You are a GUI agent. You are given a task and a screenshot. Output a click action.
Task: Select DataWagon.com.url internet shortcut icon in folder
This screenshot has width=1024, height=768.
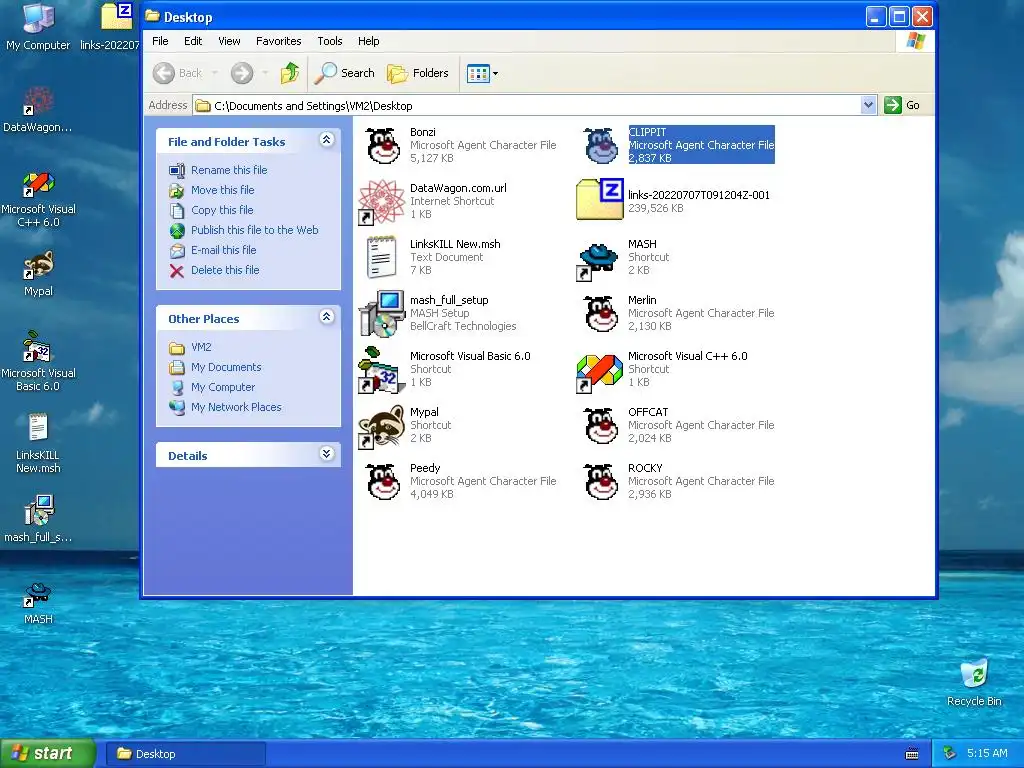pos(383,202)
